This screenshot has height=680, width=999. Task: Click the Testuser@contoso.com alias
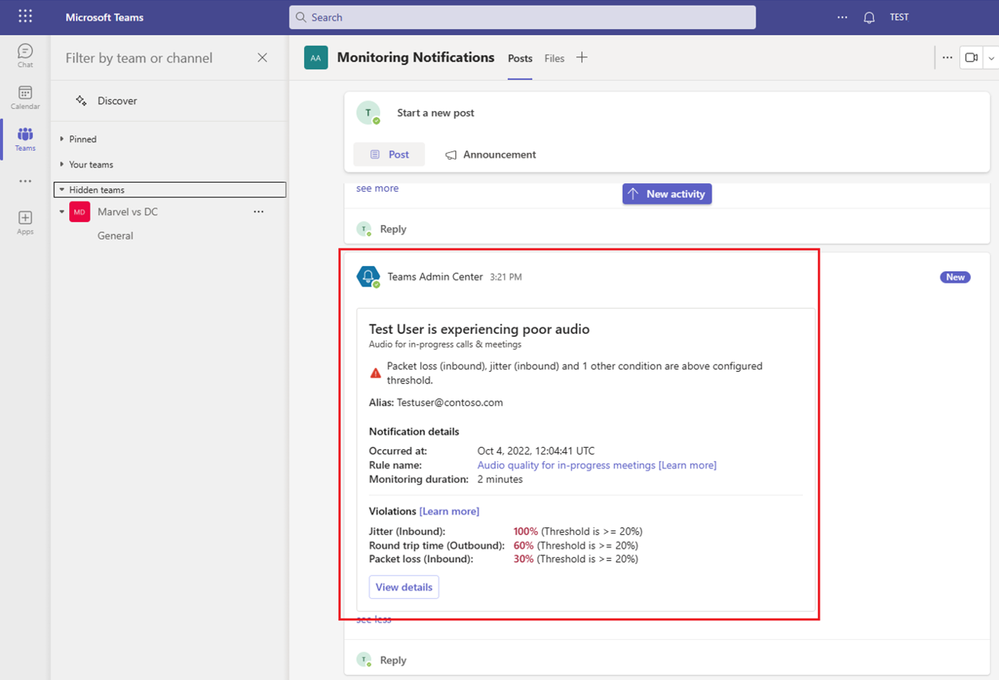450,403
